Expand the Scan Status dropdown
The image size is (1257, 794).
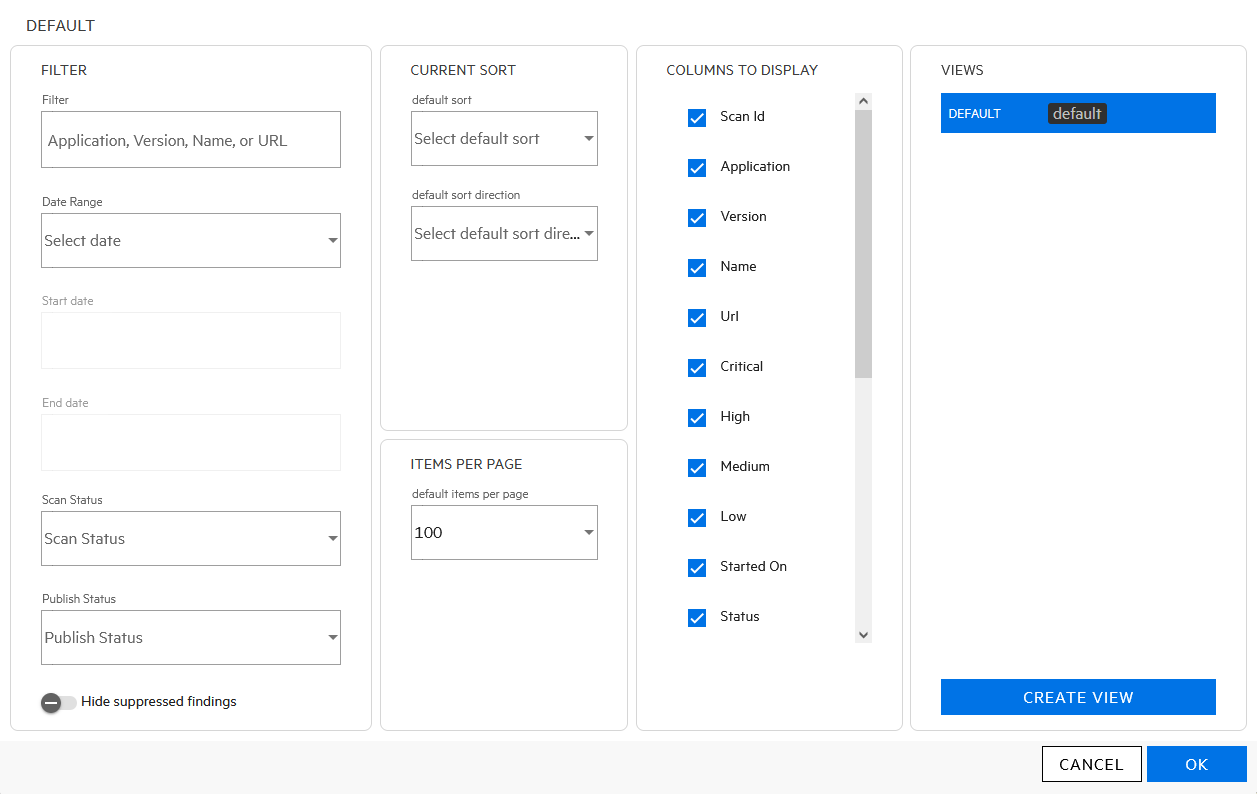point(190,538)
